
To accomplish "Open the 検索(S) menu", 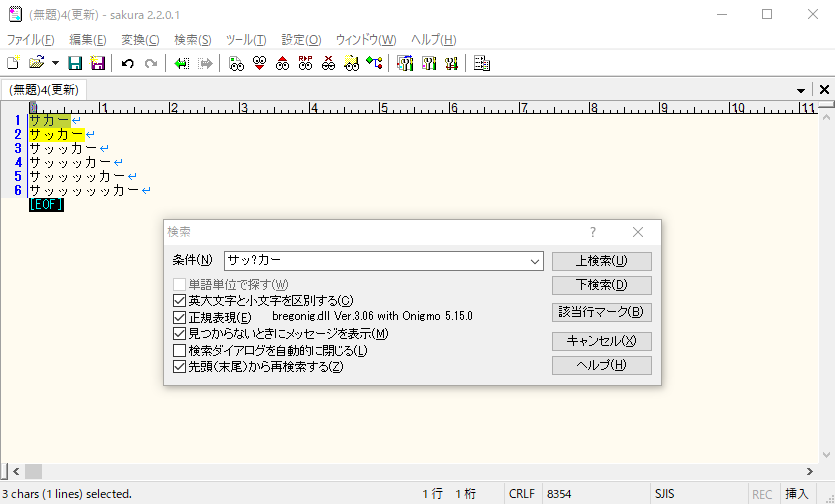I will [192, 40].
